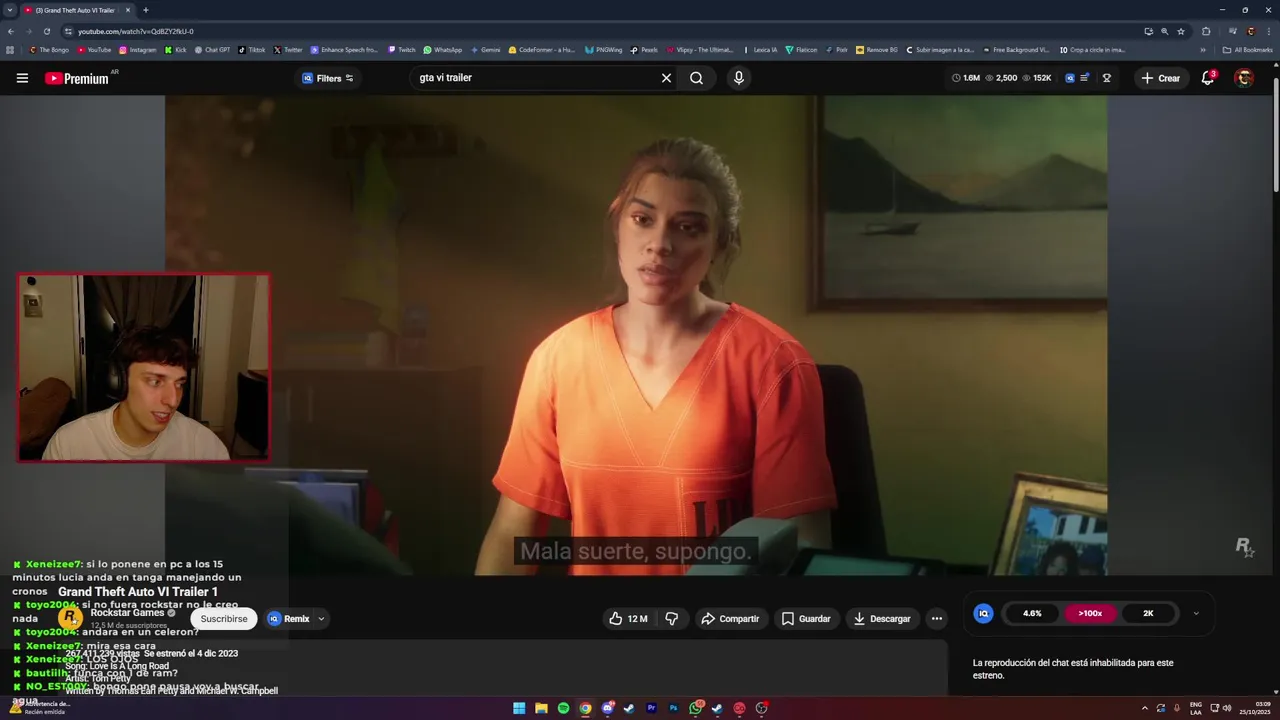Viewport: 1280px width, 720px height.
Task: Expand the vidIQ score panel chevron
Action: (x=1196, y=614)
